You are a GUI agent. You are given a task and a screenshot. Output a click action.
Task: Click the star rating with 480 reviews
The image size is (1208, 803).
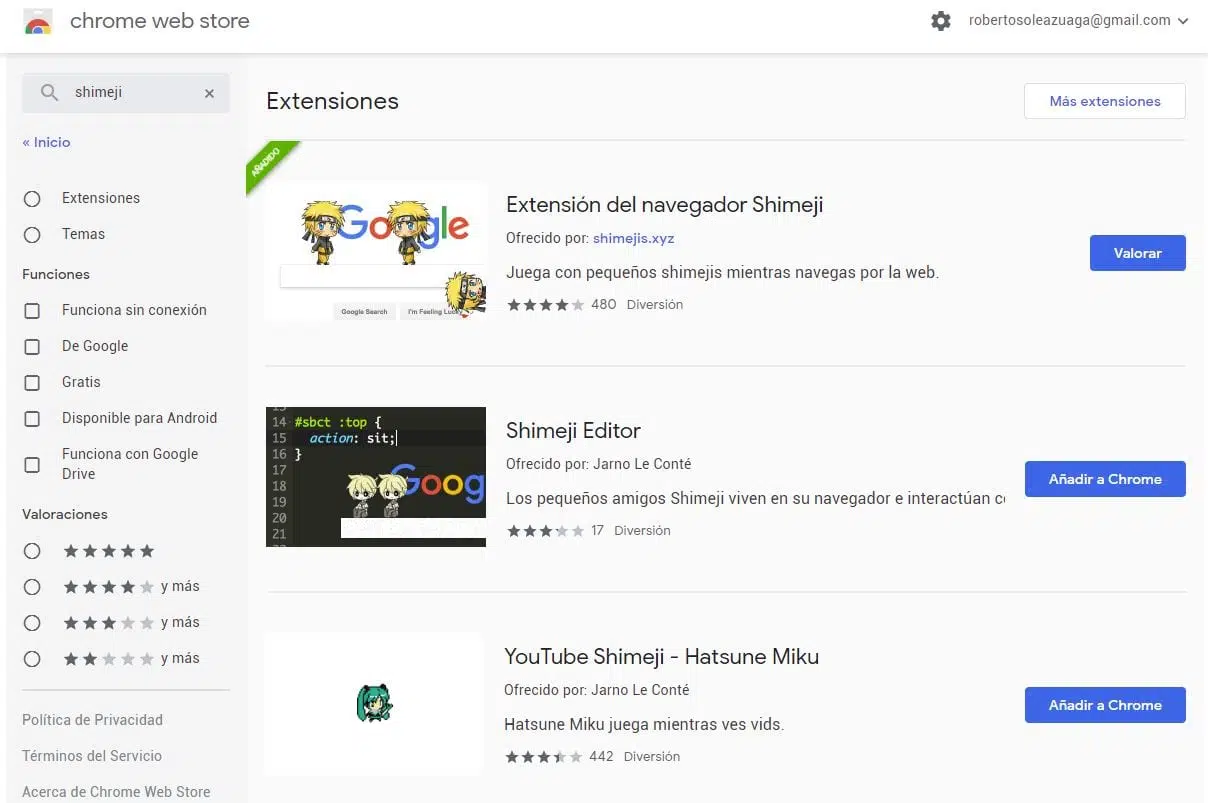(546, 304)
